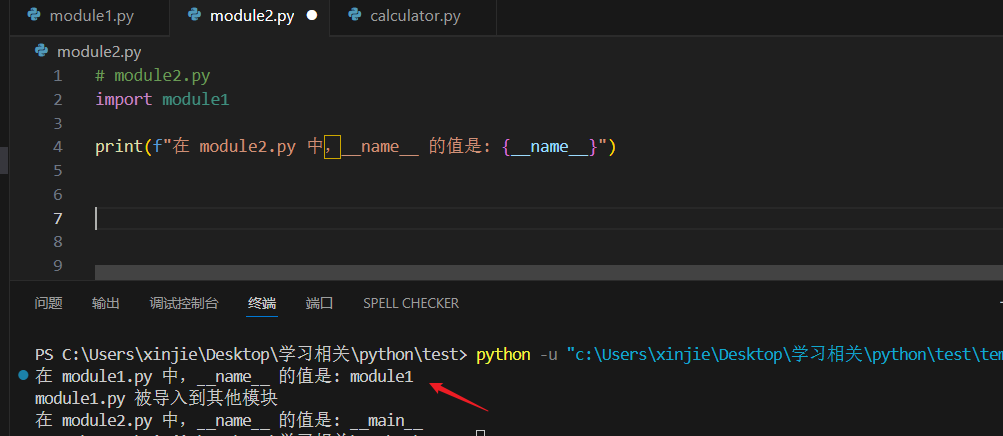Open the SPELL CHECKER panel tab

(x=410, y=303)
